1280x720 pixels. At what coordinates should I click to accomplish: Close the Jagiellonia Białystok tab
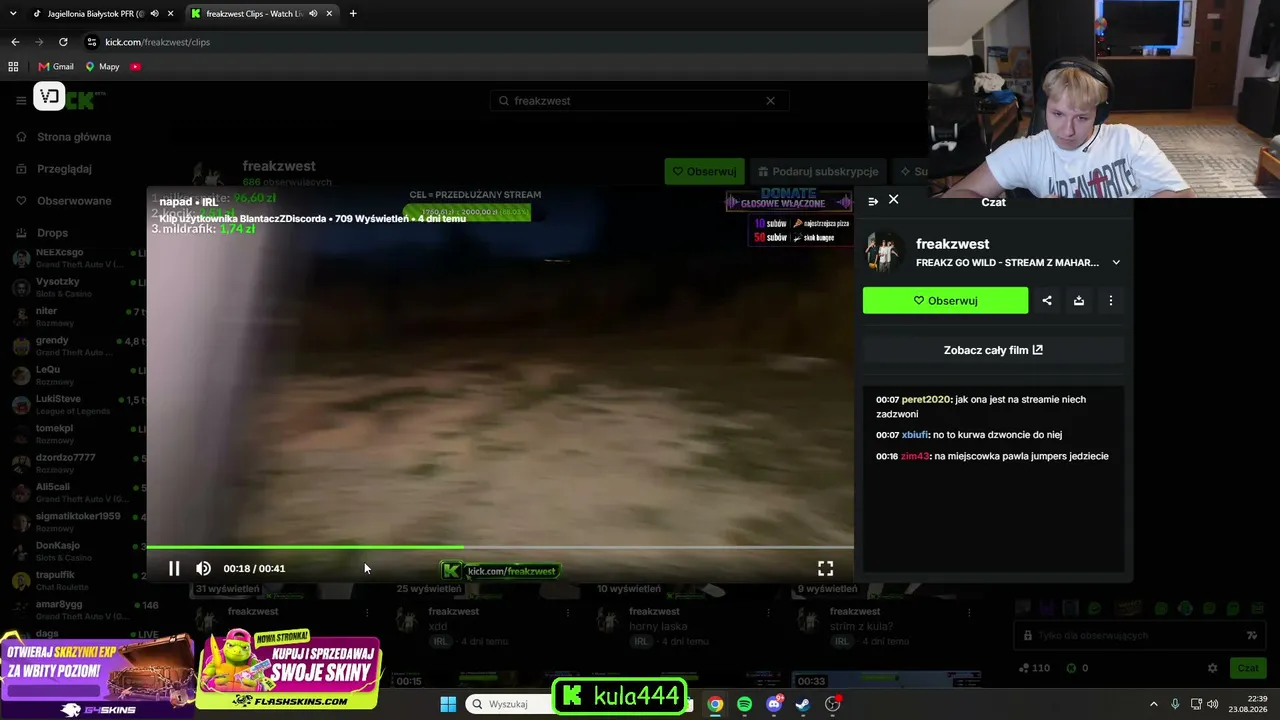tap(170, 14)
